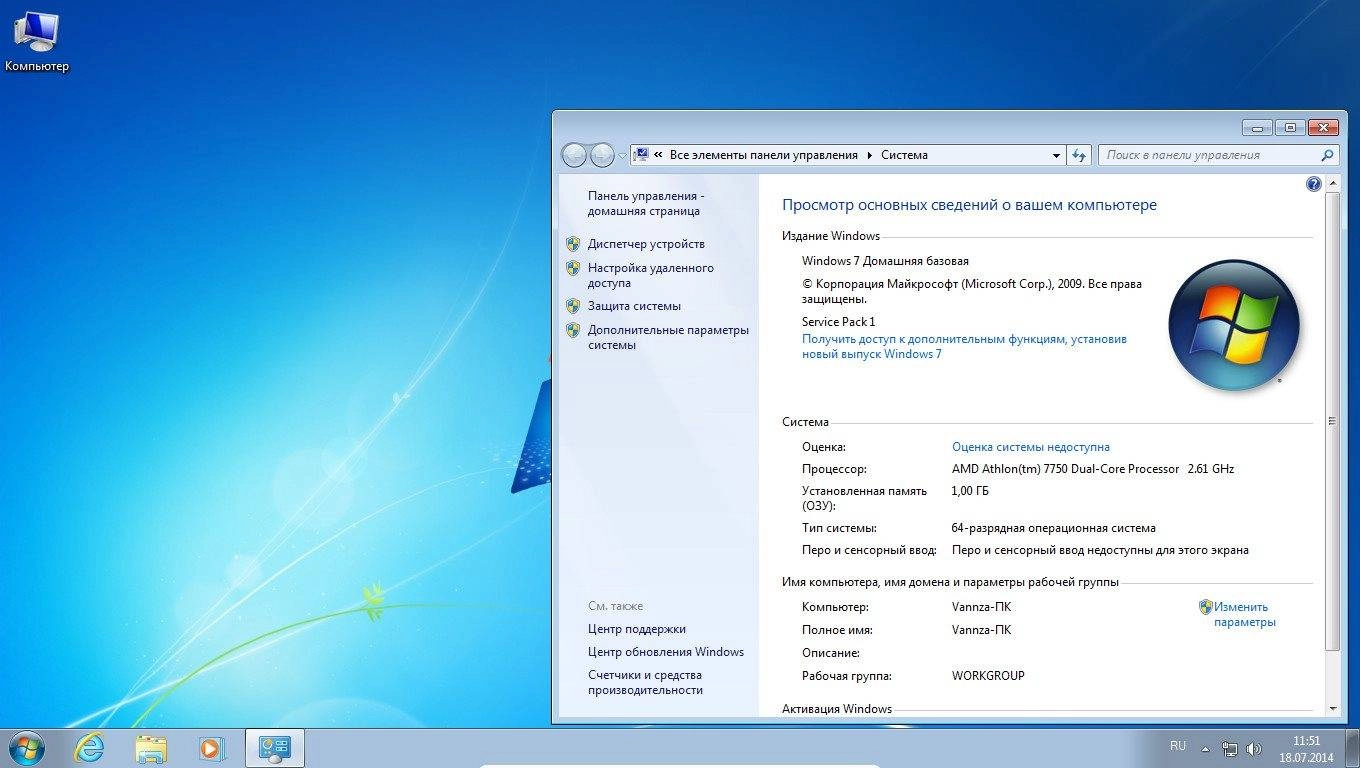
Task: Click shield icon next to Защита системы
Action: pyautogui.click(x=573, y=306)
